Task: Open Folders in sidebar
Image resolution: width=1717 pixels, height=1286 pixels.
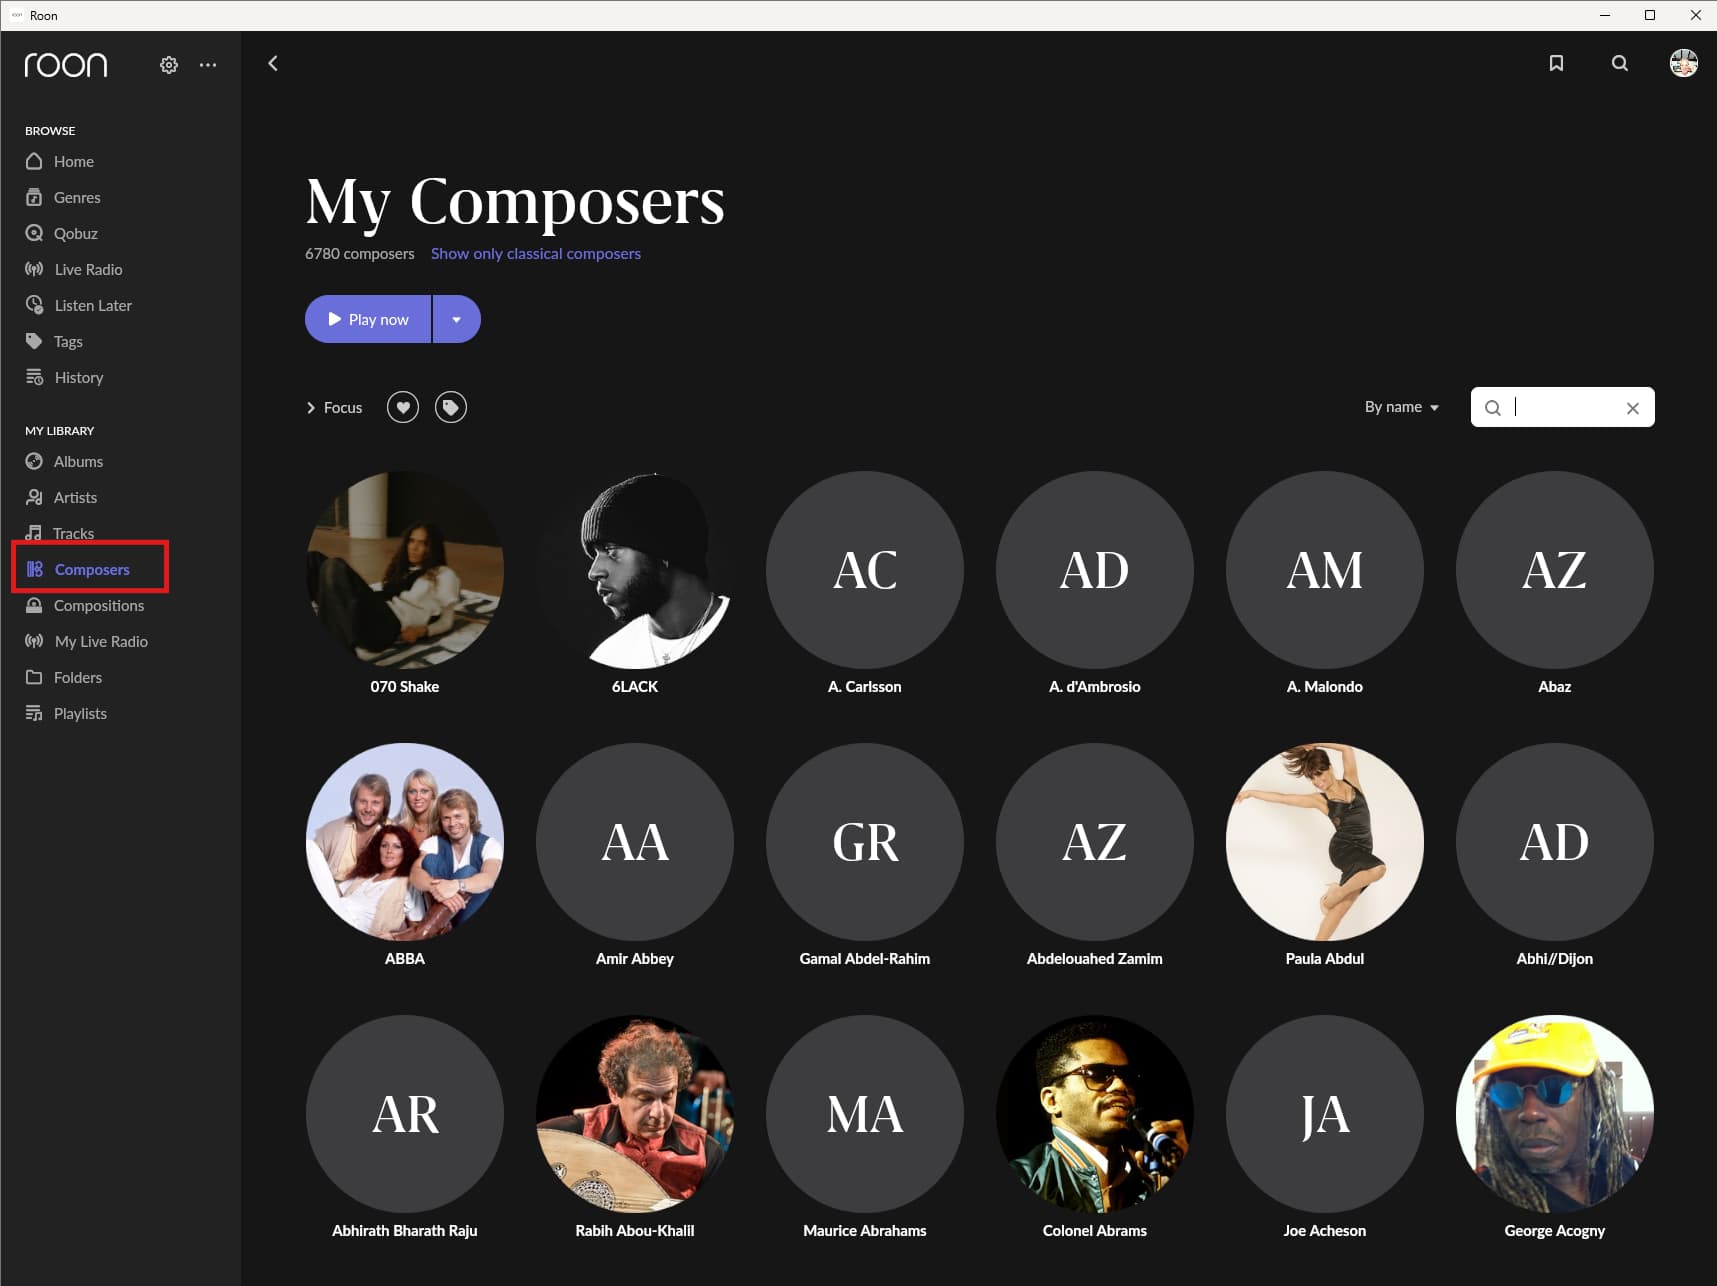Action: pyautogui.click(x=64, y=677)
